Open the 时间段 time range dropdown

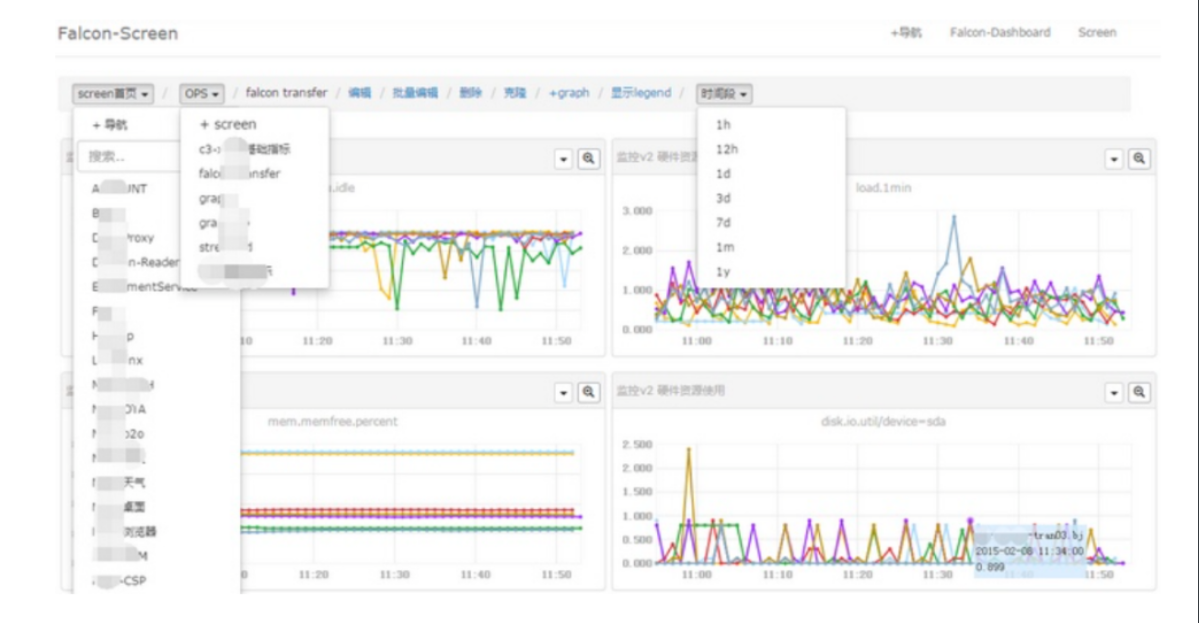click(x=724, y=93)
